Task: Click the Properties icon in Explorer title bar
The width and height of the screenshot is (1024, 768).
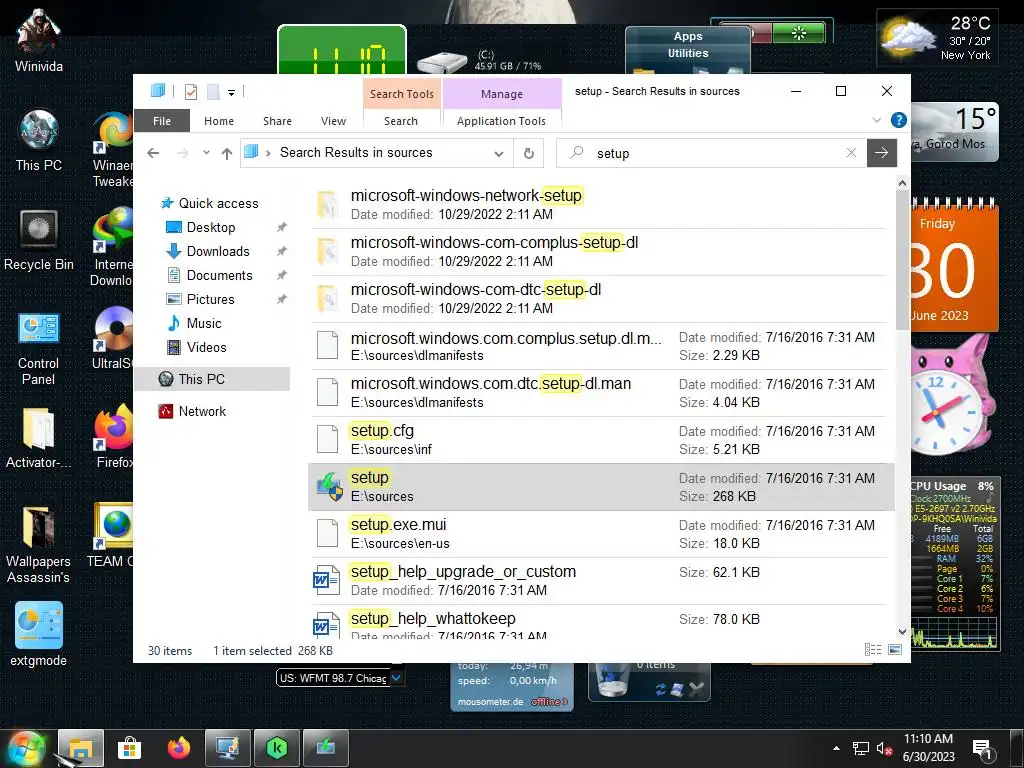Action: [191, 92]
